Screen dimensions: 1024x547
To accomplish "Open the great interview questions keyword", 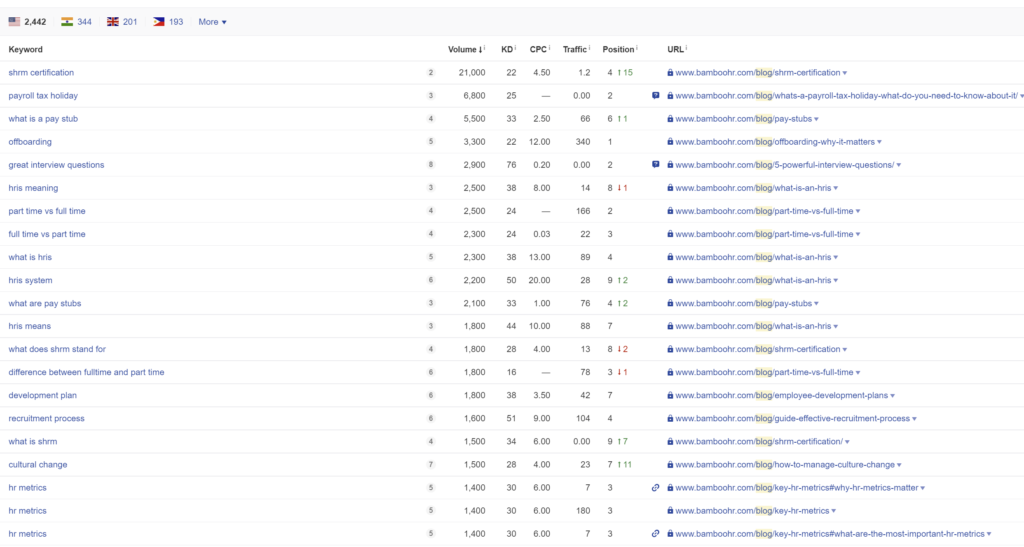I will point(56,164).
